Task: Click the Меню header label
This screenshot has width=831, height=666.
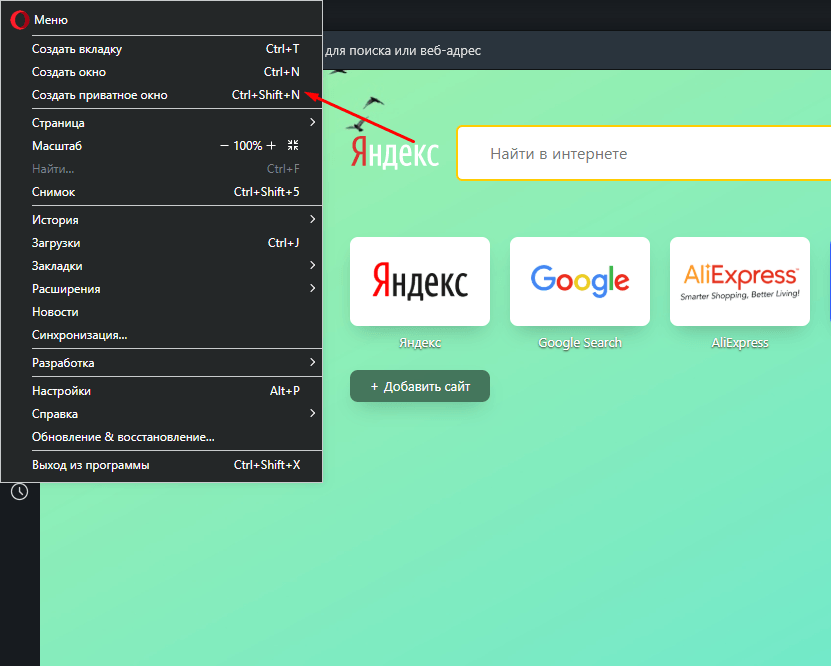Action: point(51,20)
